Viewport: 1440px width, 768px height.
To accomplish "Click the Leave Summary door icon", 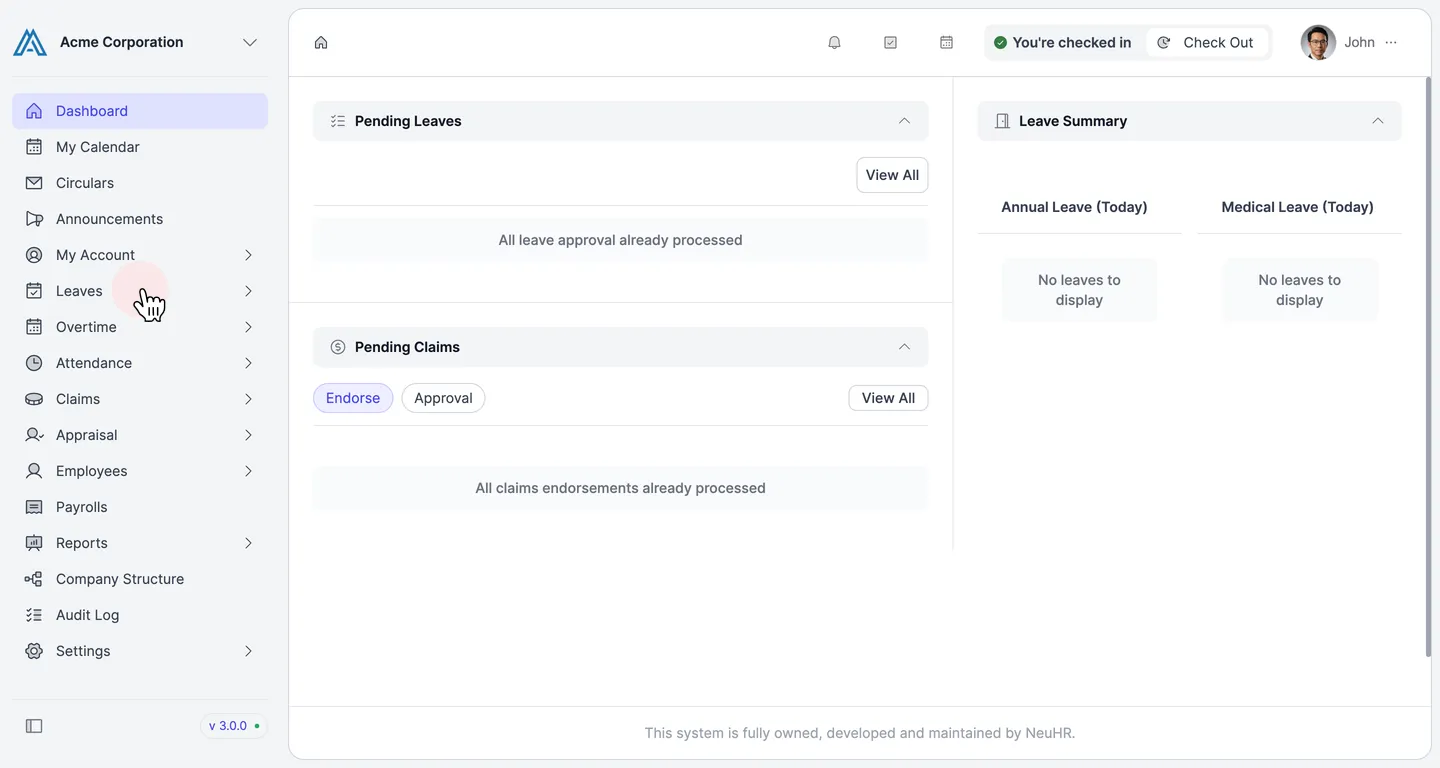I will [1002, 121].
